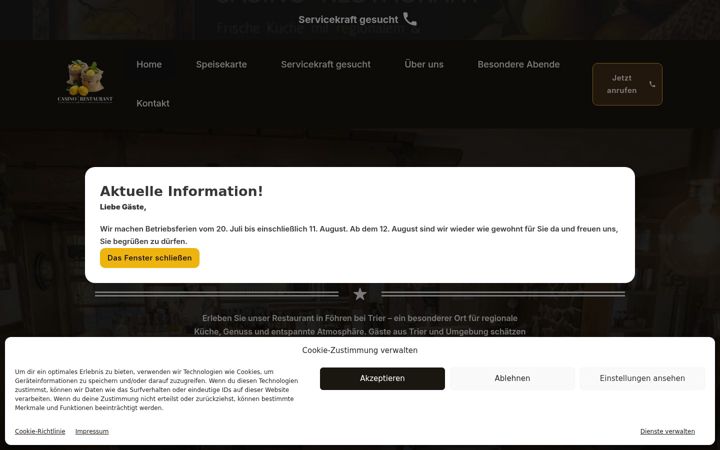720x450 pixels.
Task: Click the Betriebsferien announcement paragraph
Action: tap(359, 235)
